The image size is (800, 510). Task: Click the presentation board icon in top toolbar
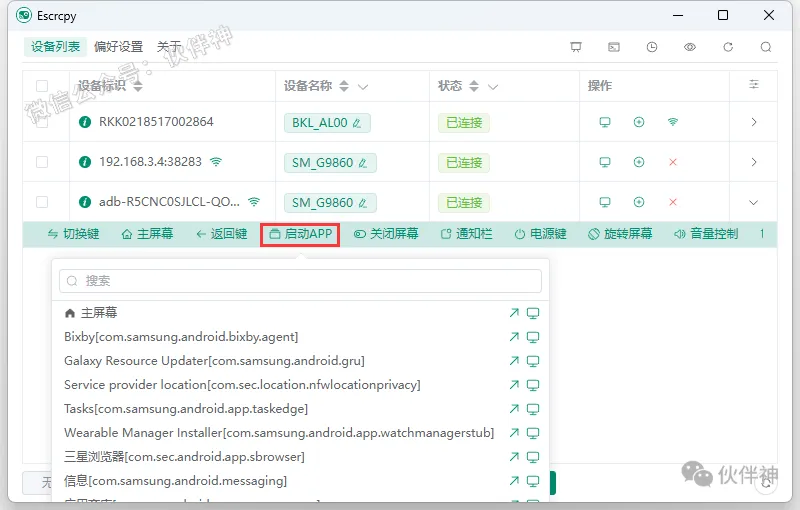pyautogui.click(x=576, y=47)
